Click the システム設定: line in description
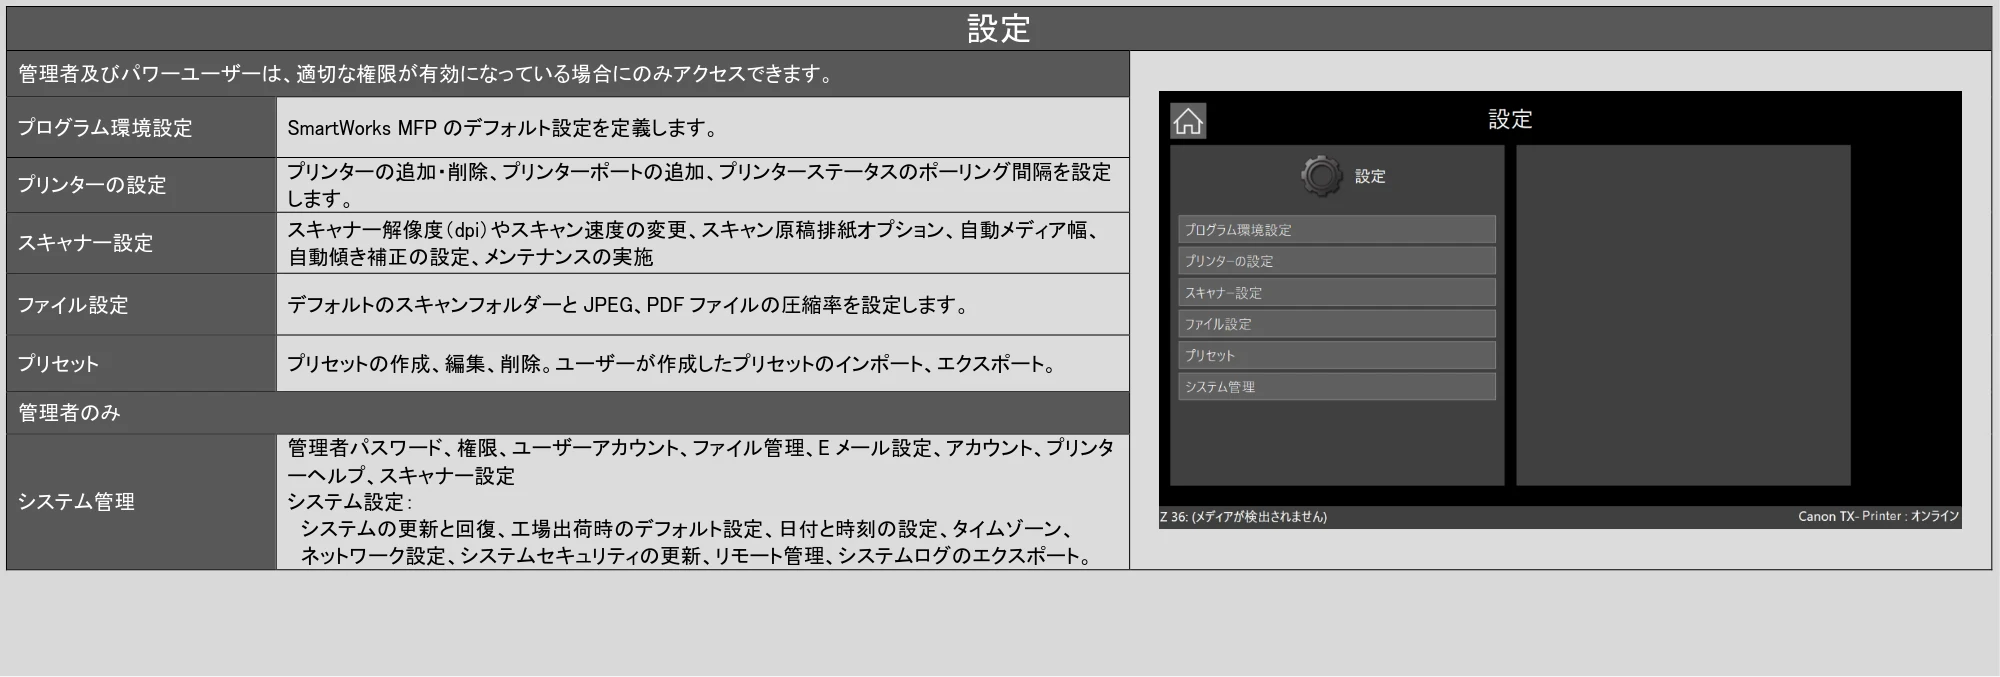 coord(350,502)
